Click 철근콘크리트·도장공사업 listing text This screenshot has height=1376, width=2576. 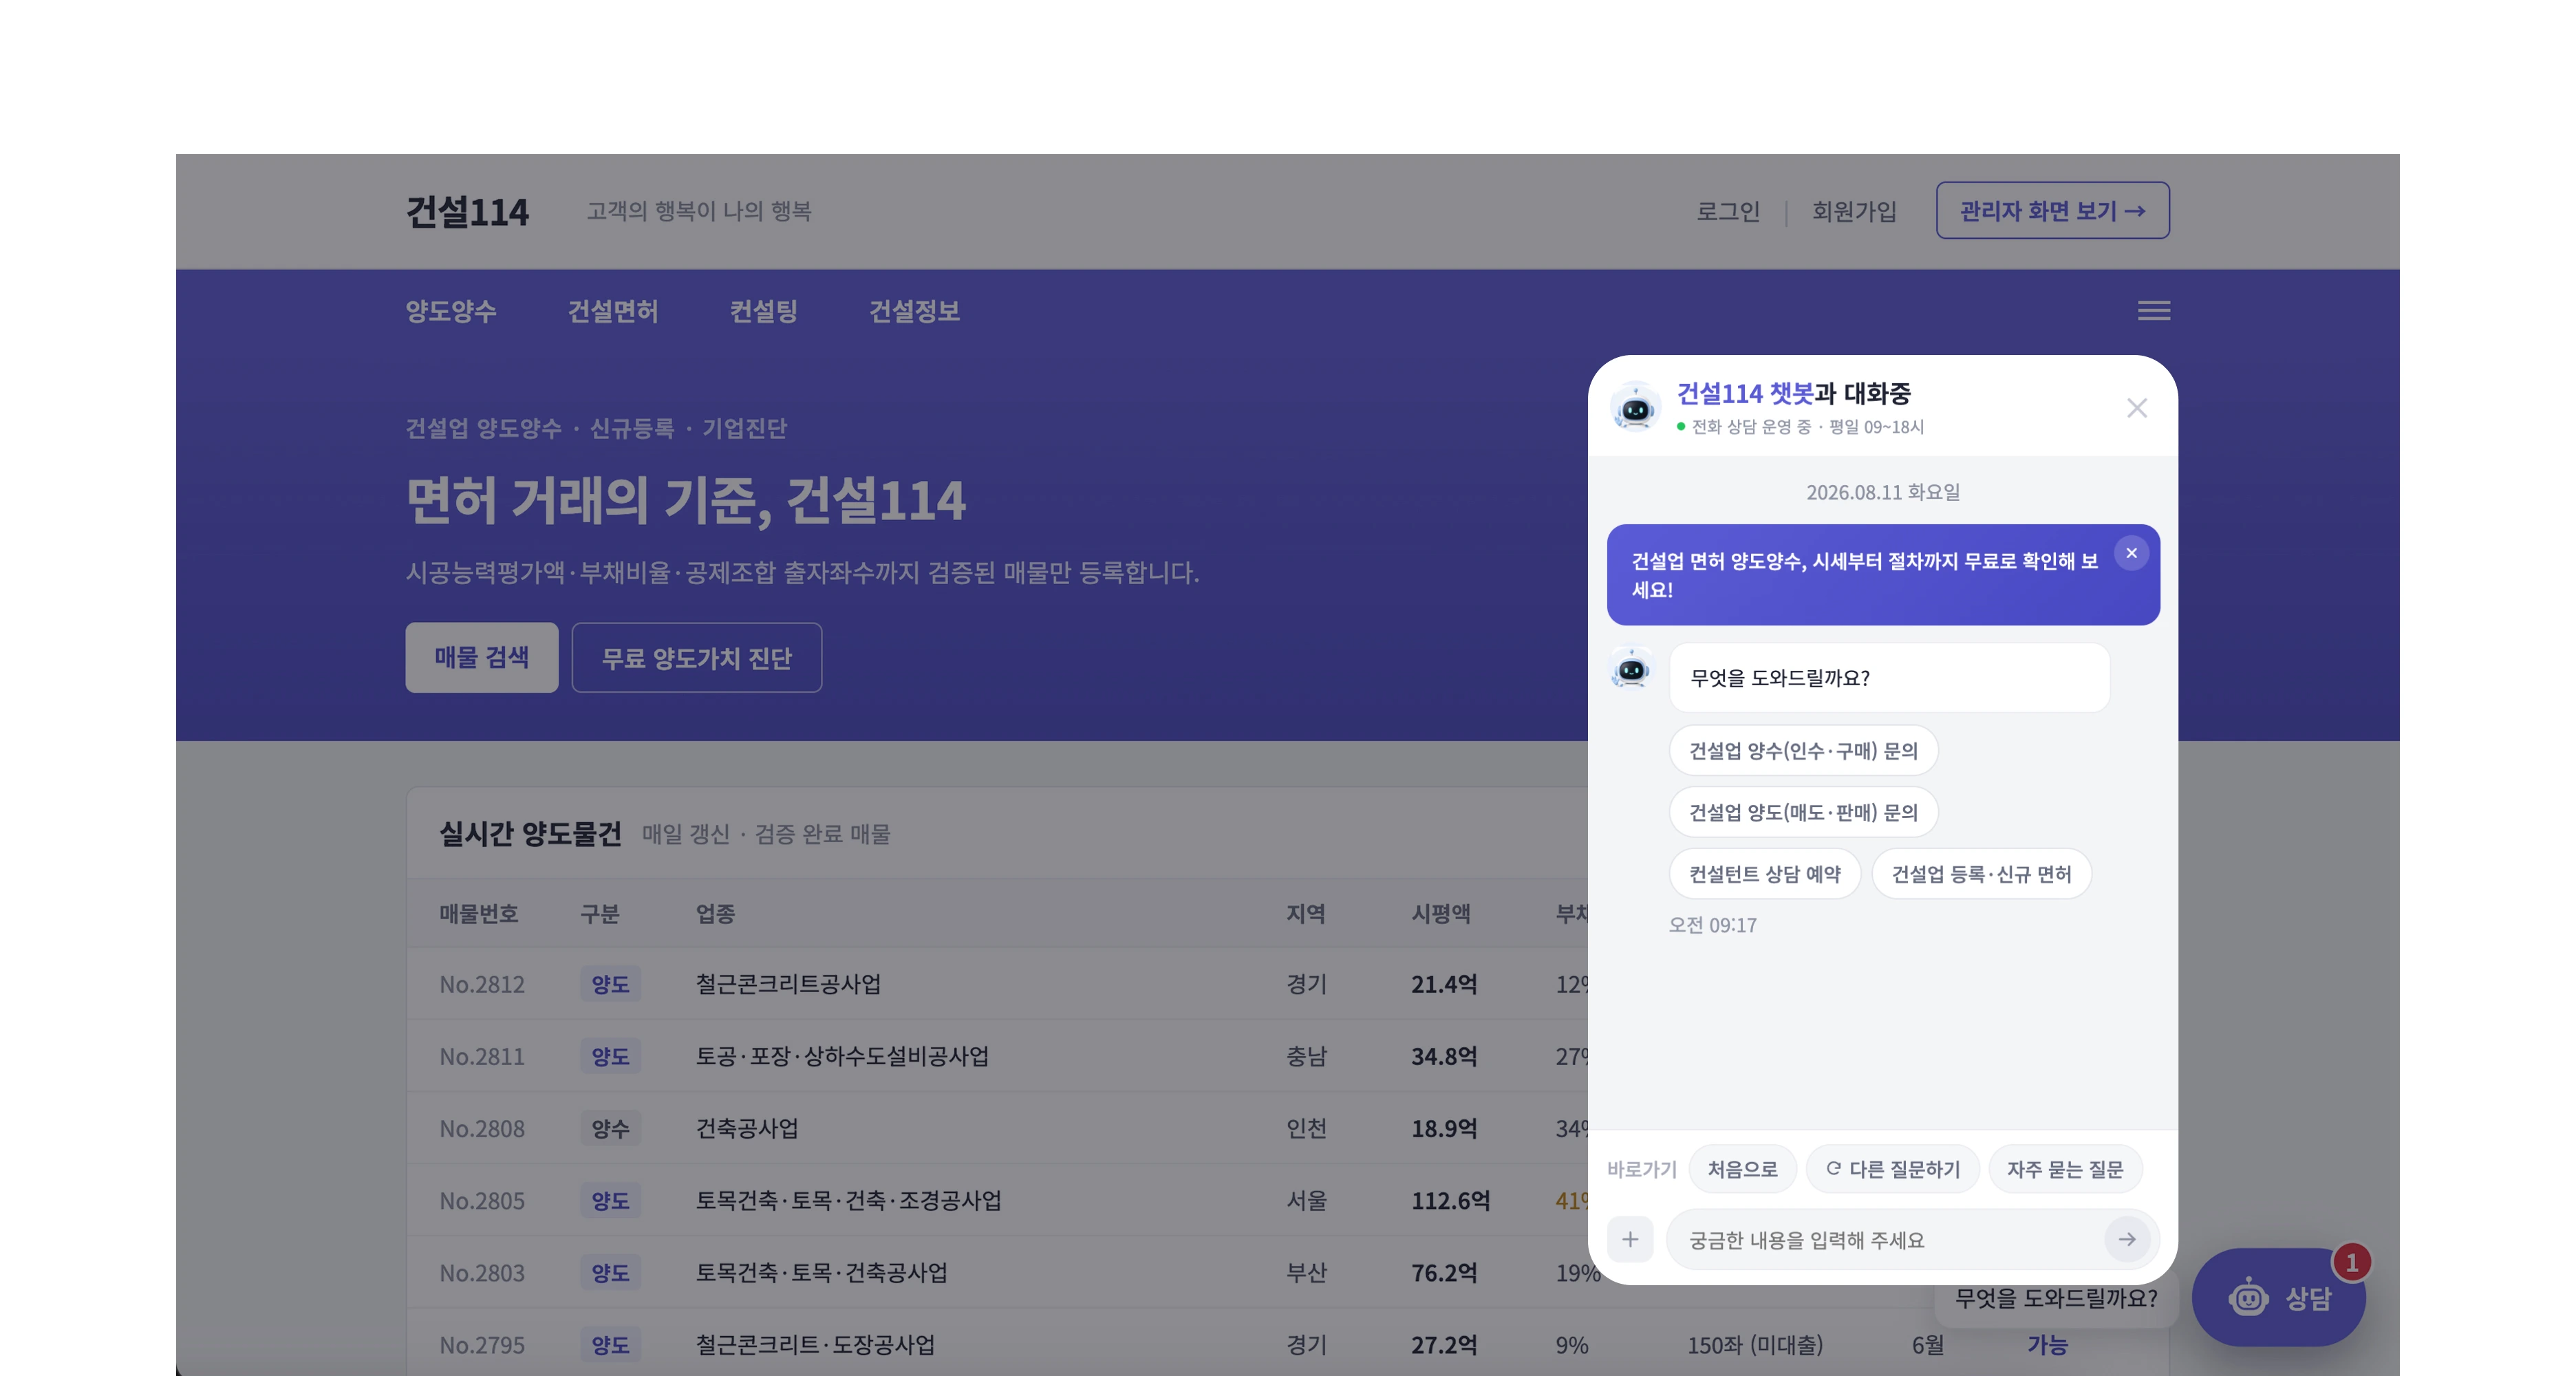[x=815, y=1344]
